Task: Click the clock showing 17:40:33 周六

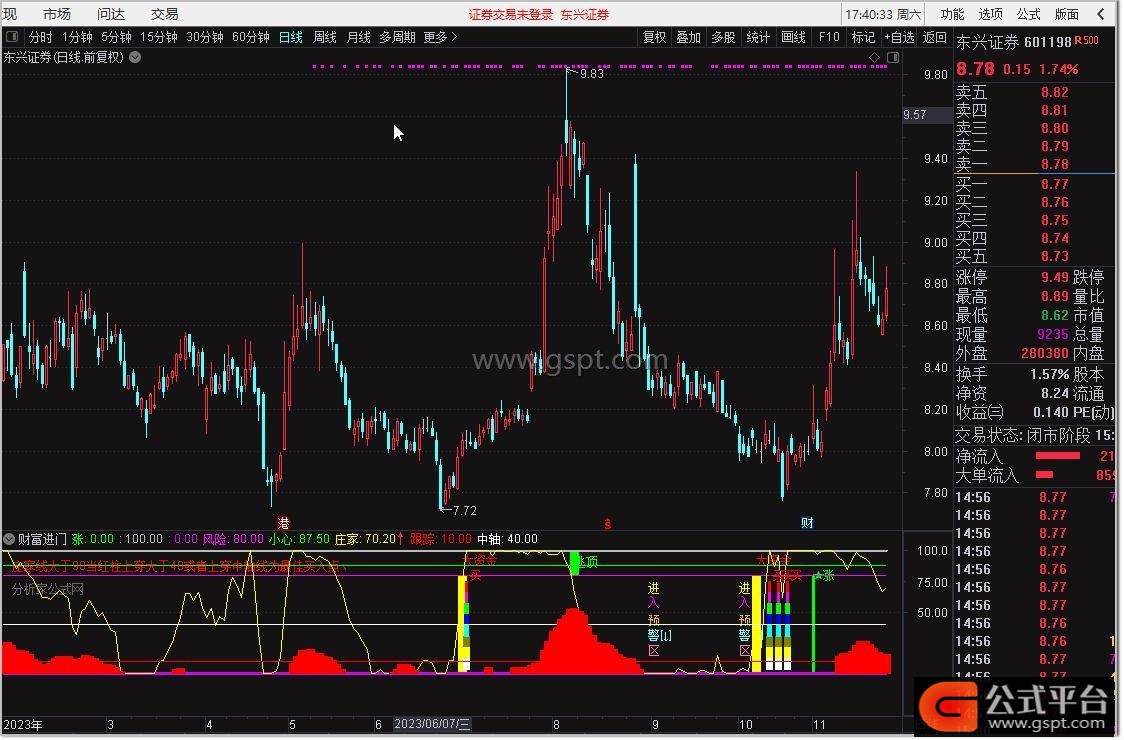Action: 883,14
